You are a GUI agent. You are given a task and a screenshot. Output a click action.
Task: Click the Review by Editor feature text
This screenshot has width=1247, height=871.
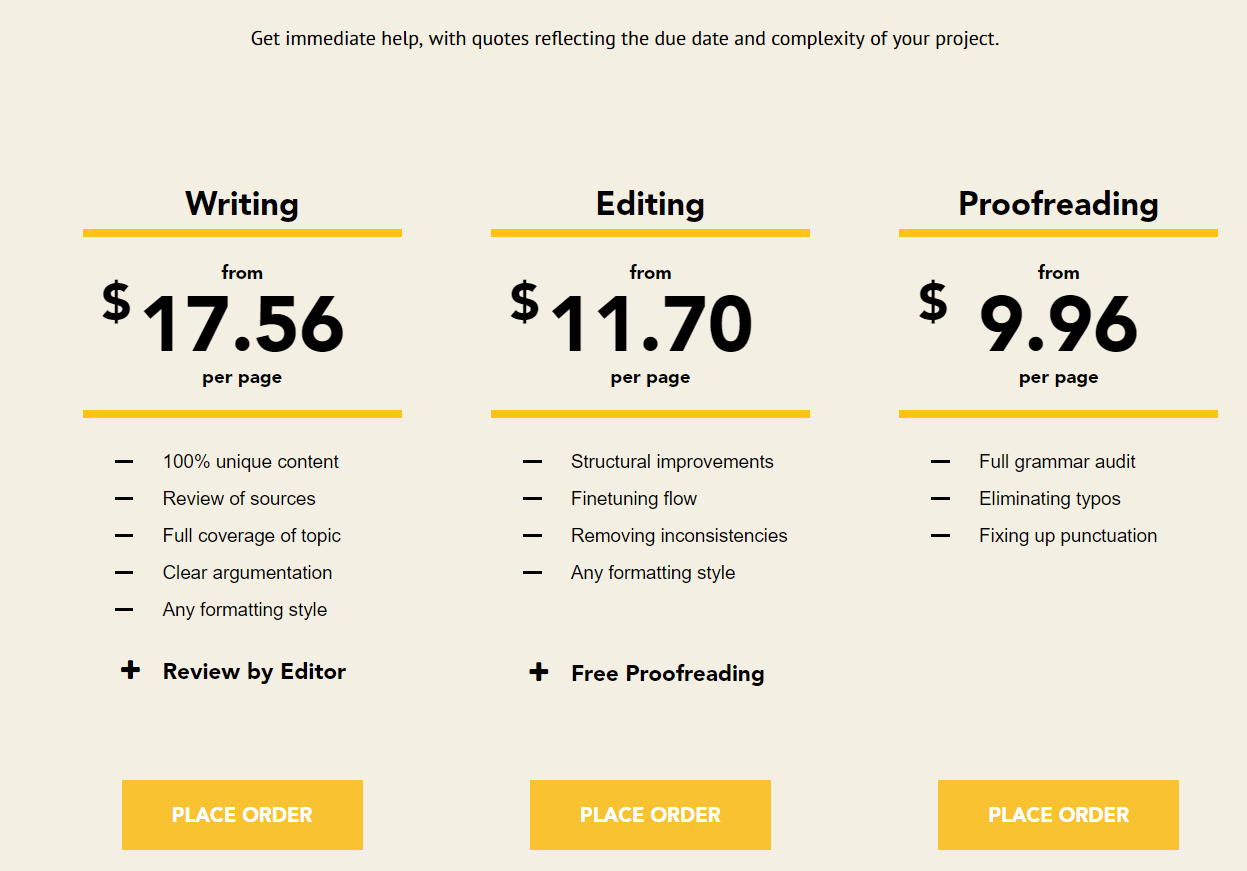tap(254, 672)
